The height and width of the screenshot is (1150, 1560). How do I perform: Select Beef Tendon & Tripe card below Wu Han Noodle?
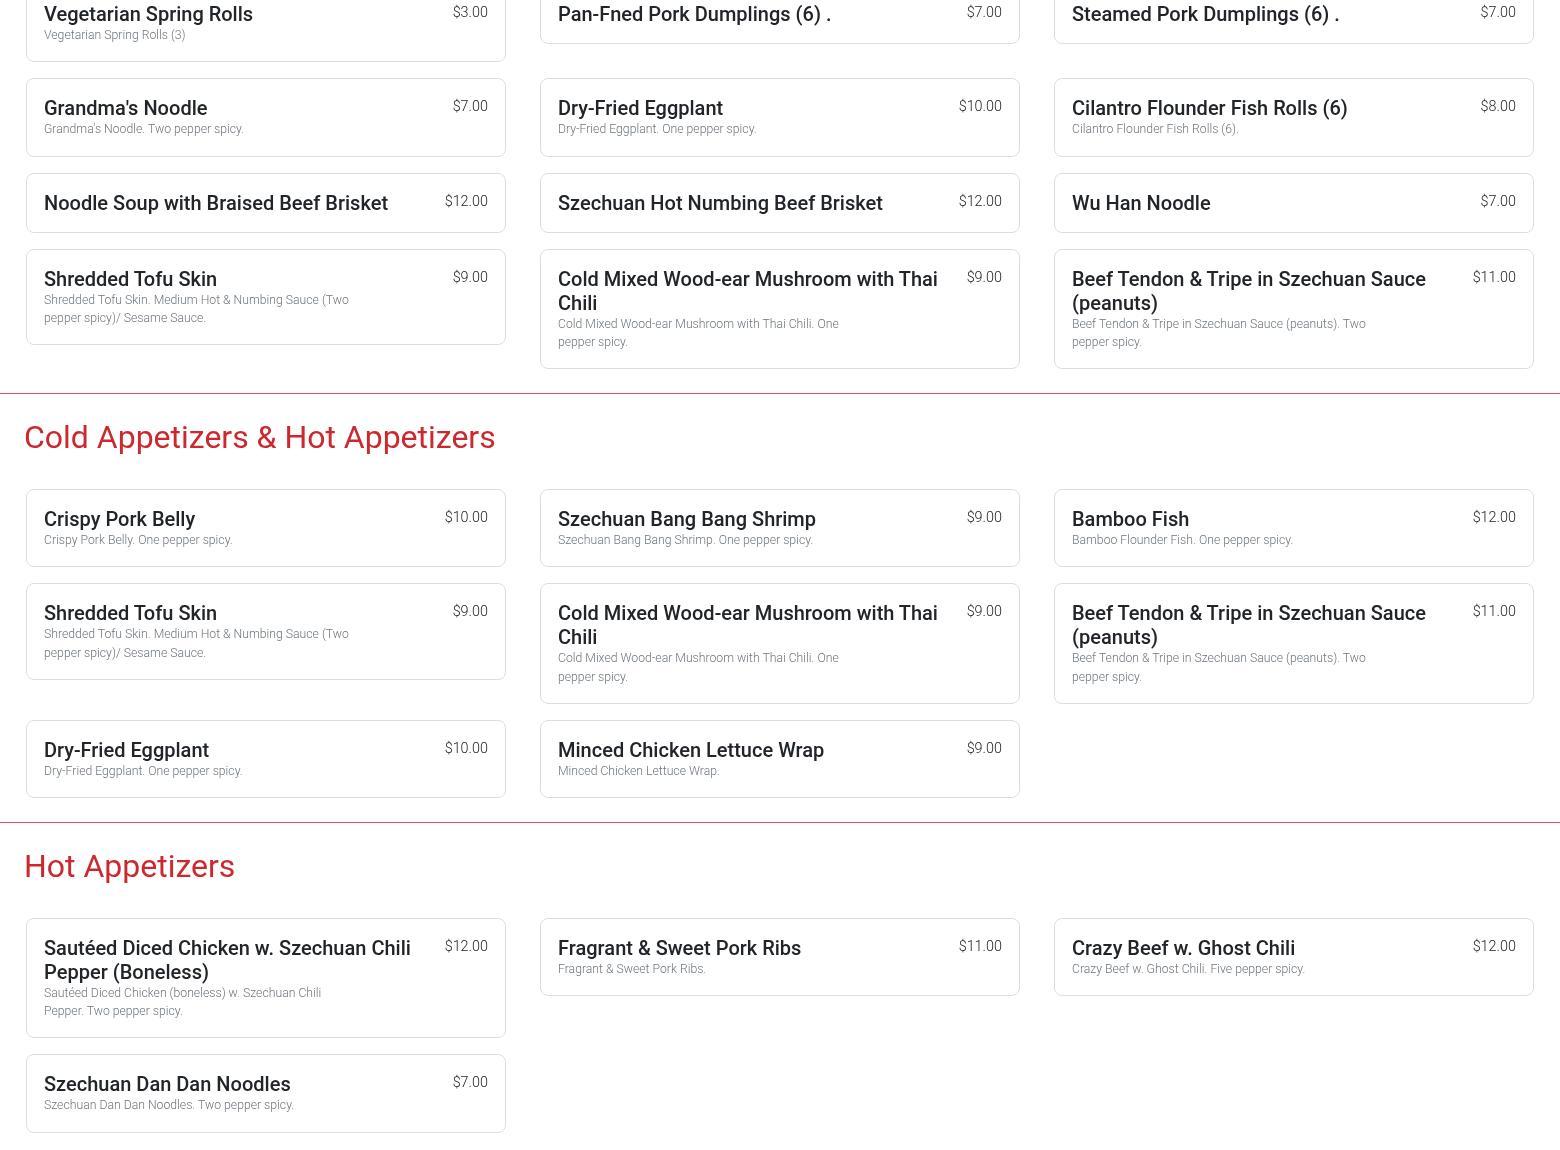1293,309
